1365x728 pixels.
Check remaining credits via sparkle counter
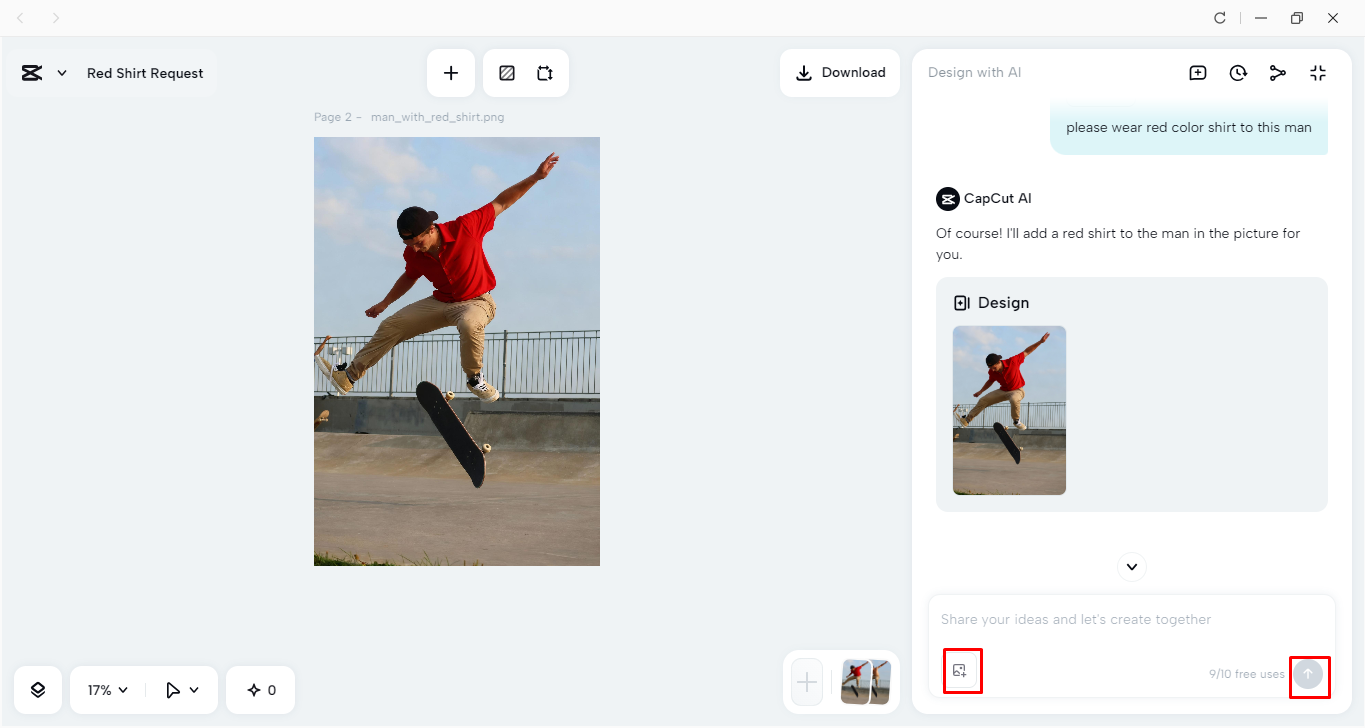click(260, 689)
